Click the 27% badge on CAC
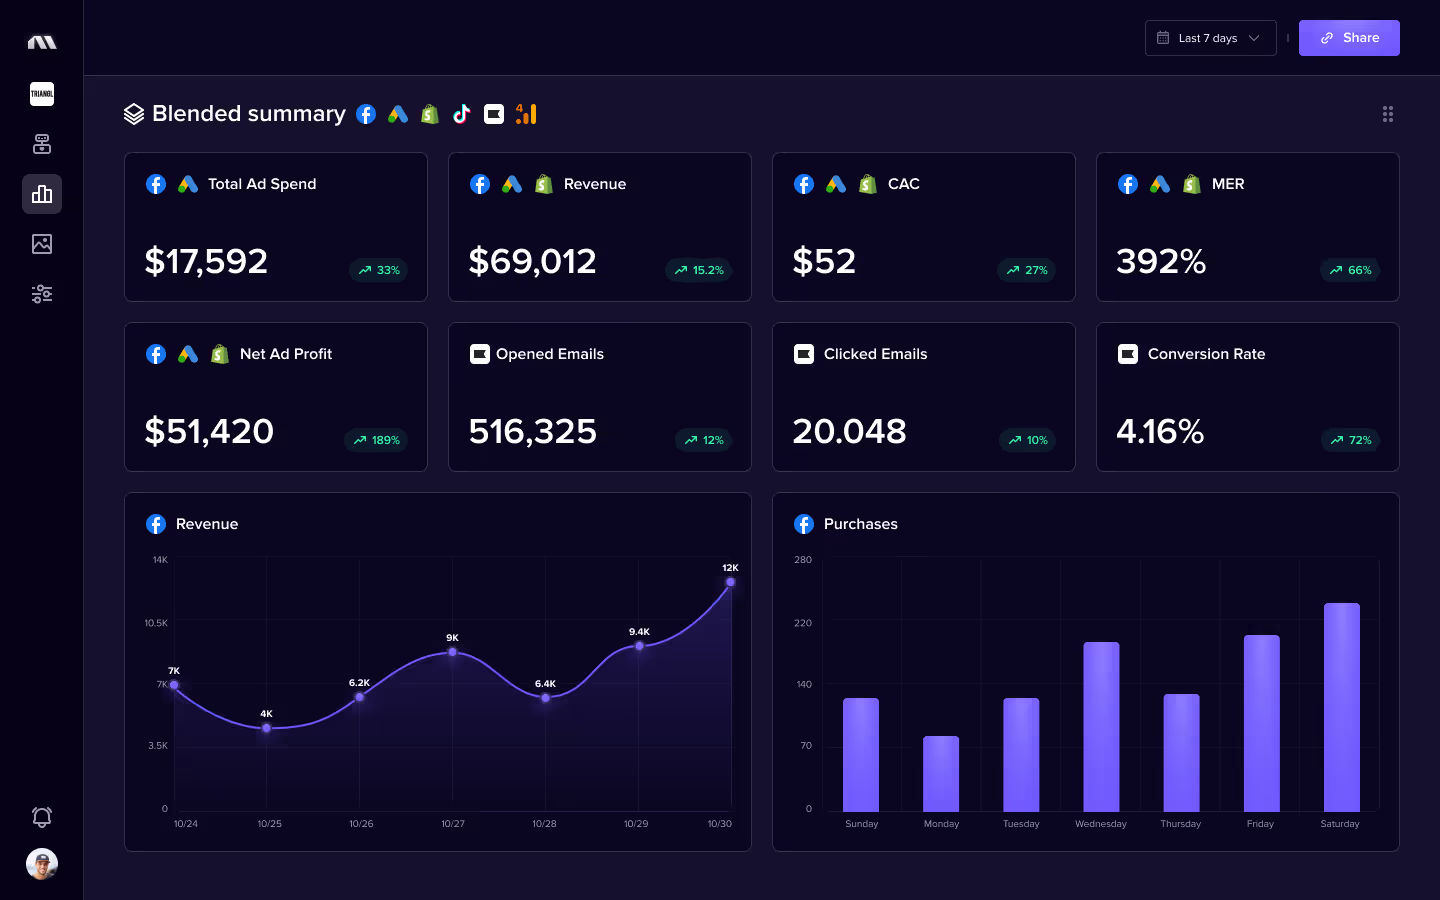Image resolution: width=1440 pixels, height=900 pixels. pos(1027,270)
